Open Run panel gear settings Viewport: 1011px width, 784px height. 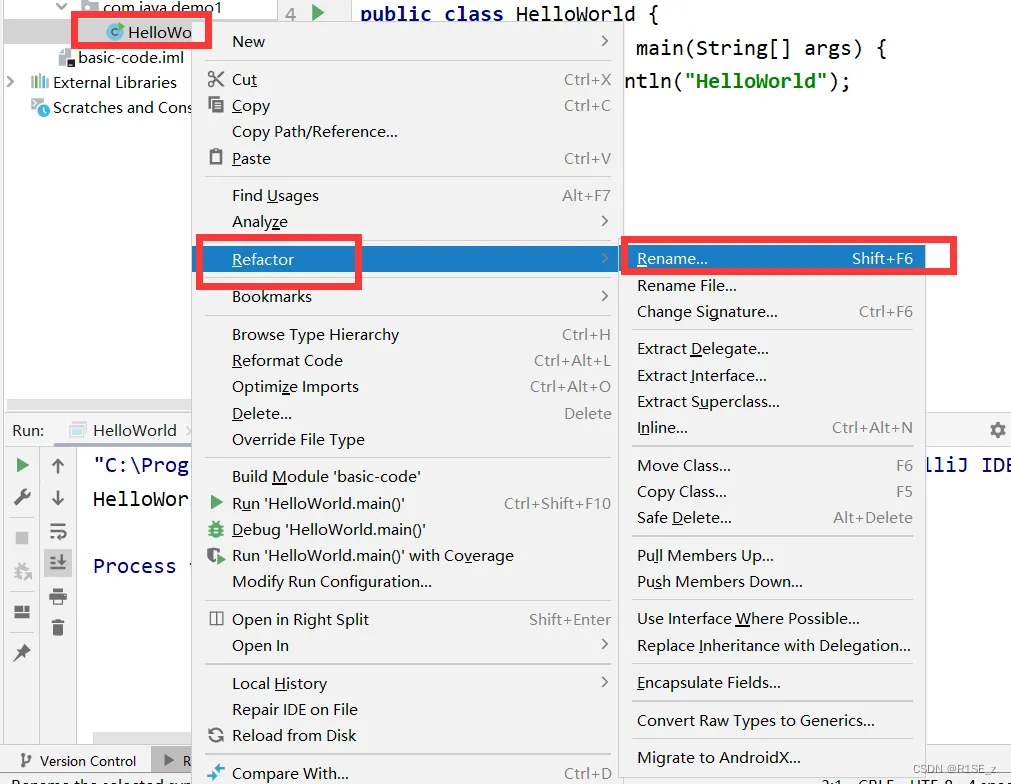point(997,430)
